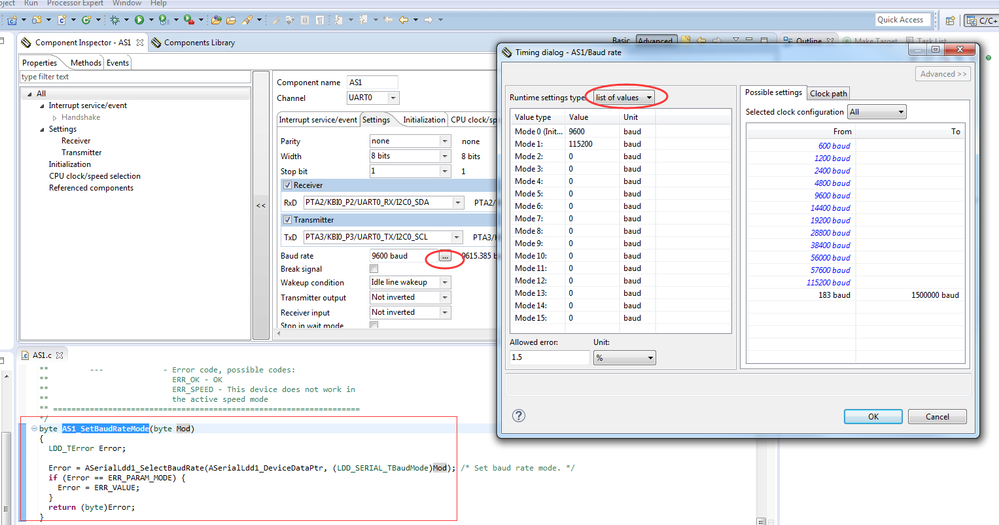Toggle the Stop in wait mode checkbox
This screenshot has width=999, height=525.
point(374,325)
